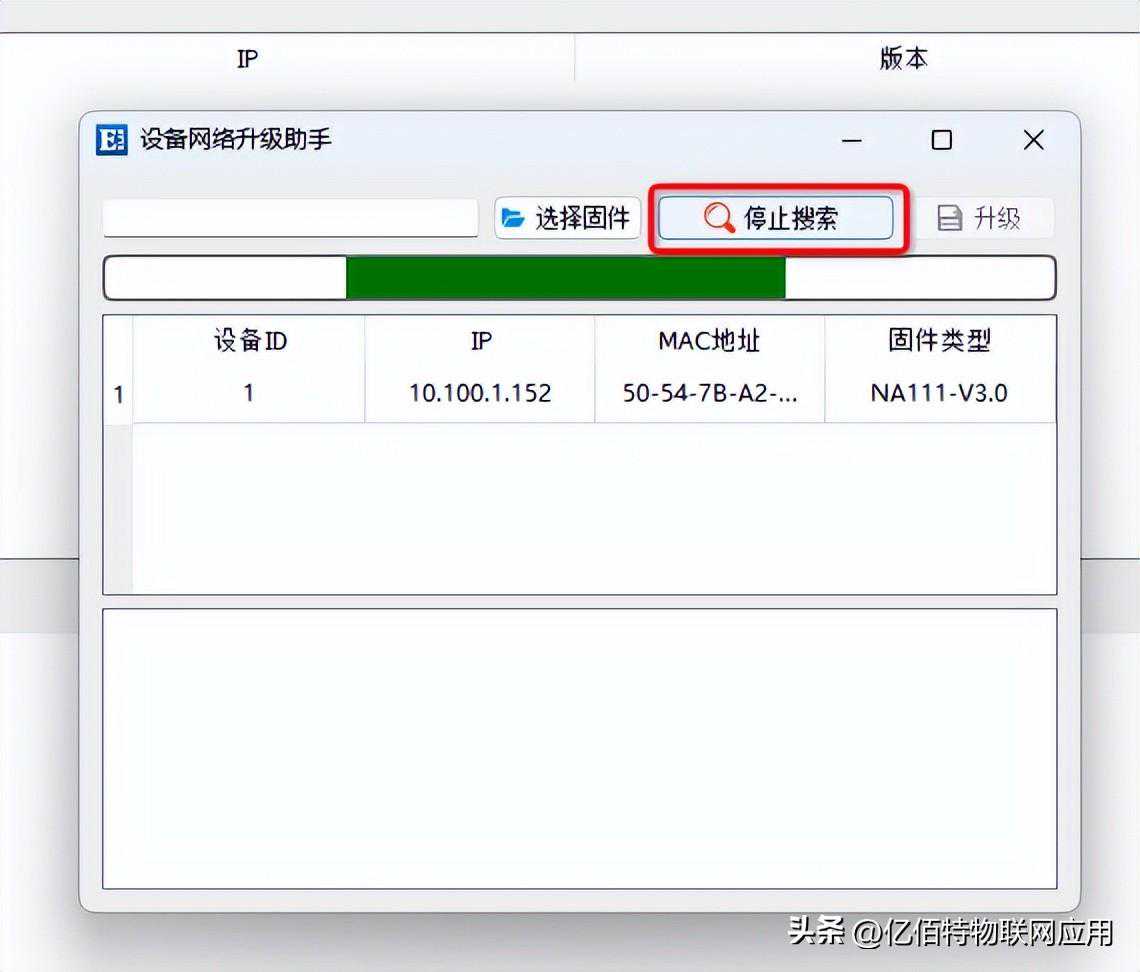The width and height of the screenshot is (1140, 972).
Task: Maximize the 设备网络升级助手 window
Action: pyautogui.click(x=942, y=140)
